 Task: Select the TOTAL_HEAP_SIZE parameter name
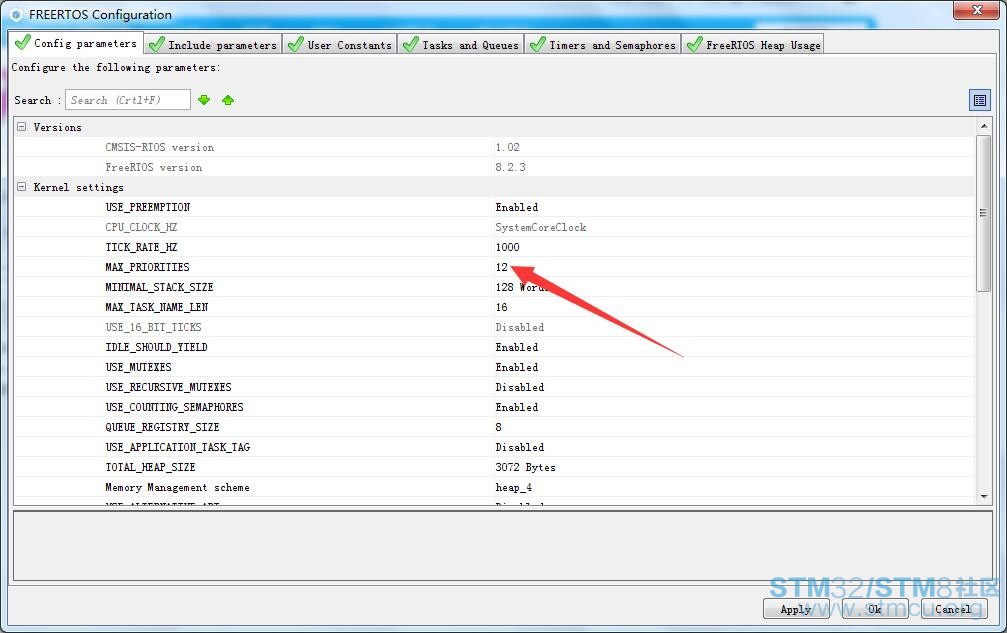[x=150, y=467]
